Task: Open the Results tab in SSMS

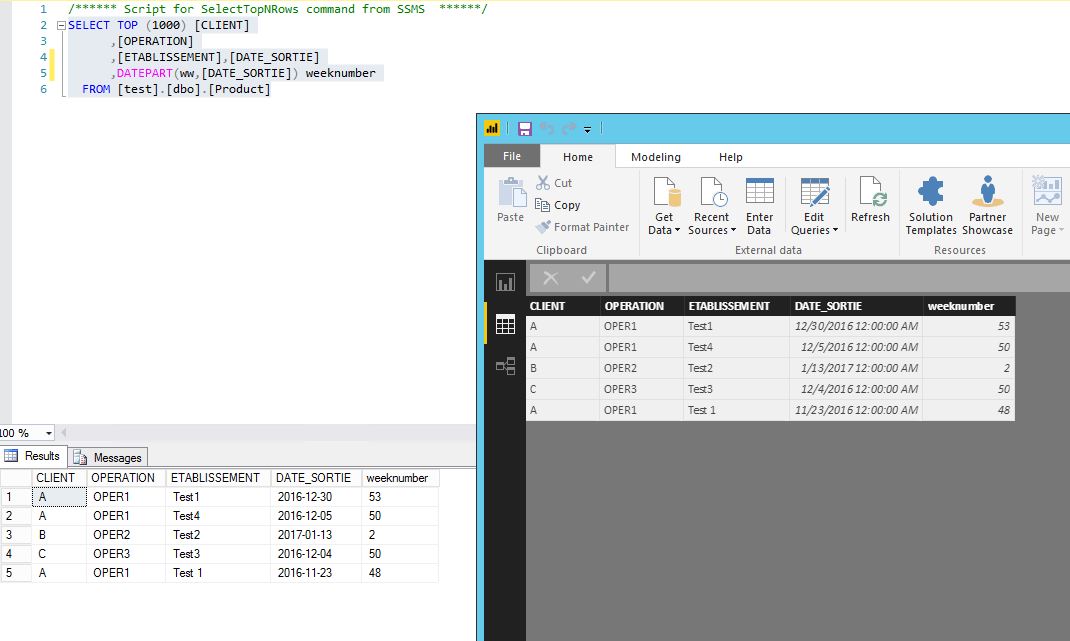Action: [x=33, y=456]
